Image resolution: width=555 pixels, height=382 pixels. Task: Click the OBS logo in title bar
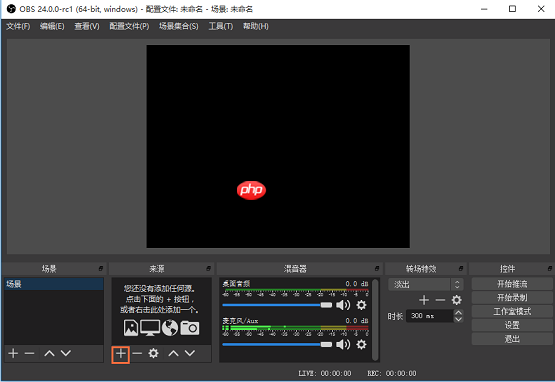tap(11, 9)
